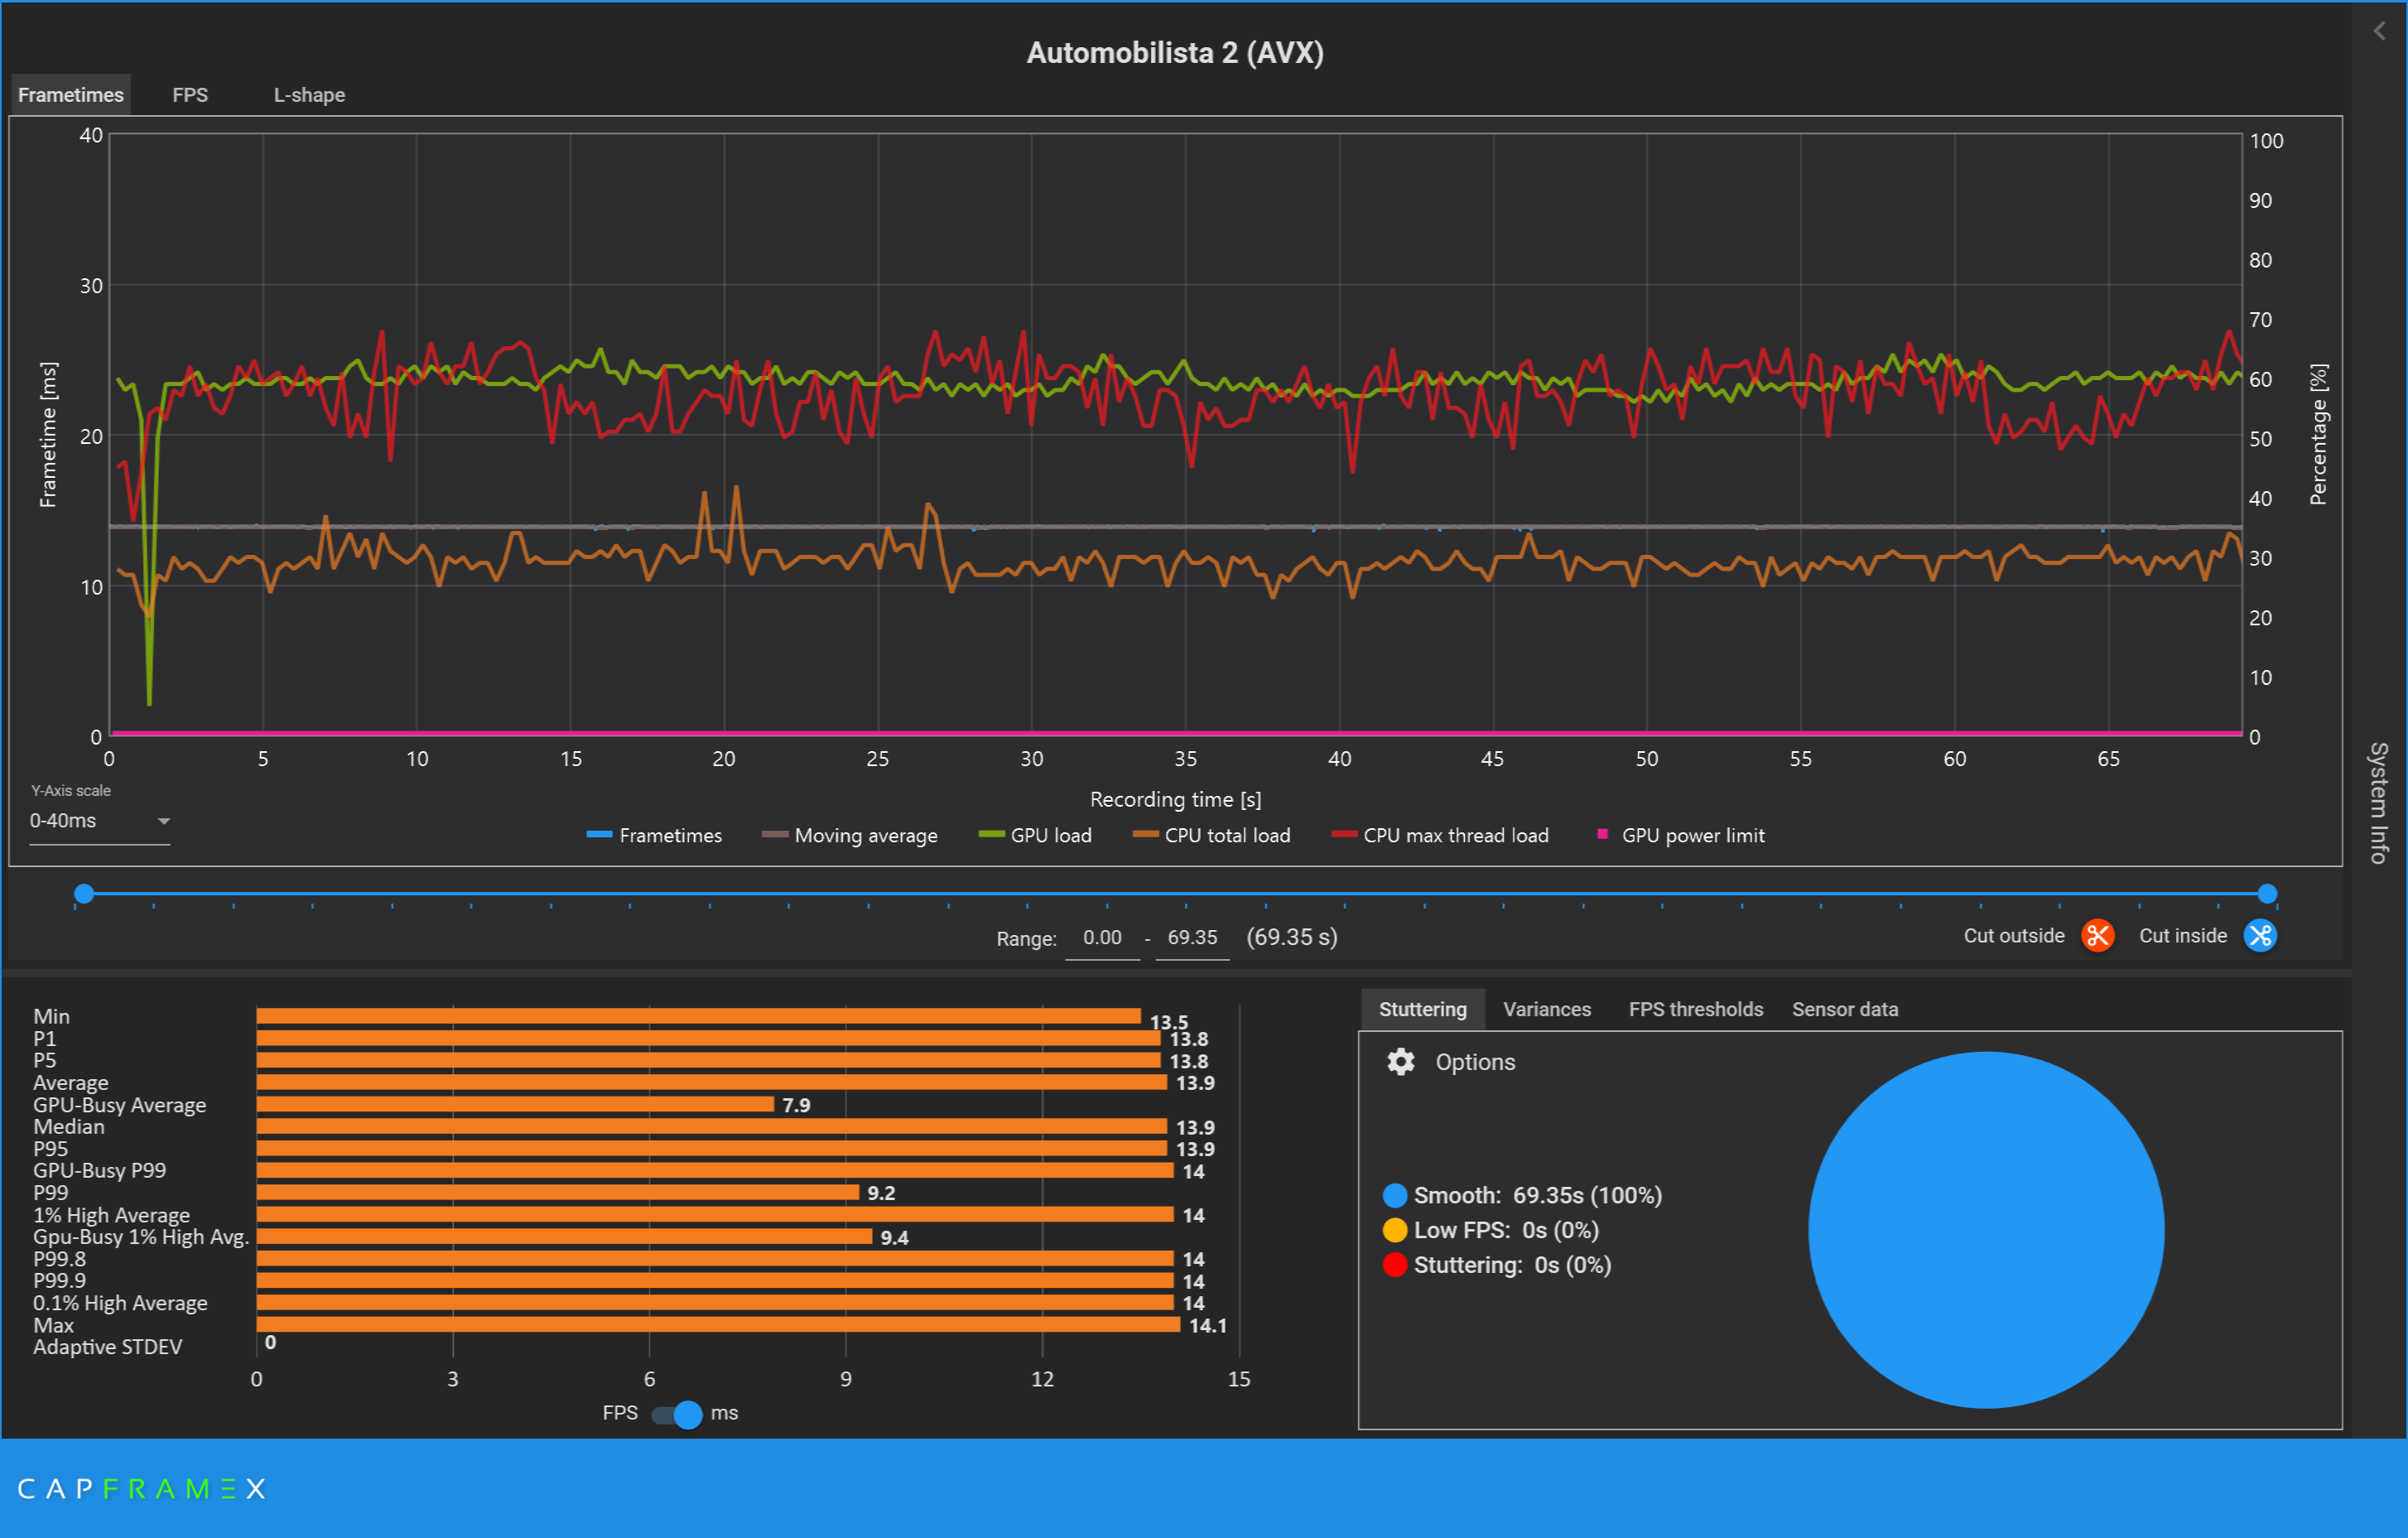Click the blue smooth pie chart

[x=1986, y=1230]
